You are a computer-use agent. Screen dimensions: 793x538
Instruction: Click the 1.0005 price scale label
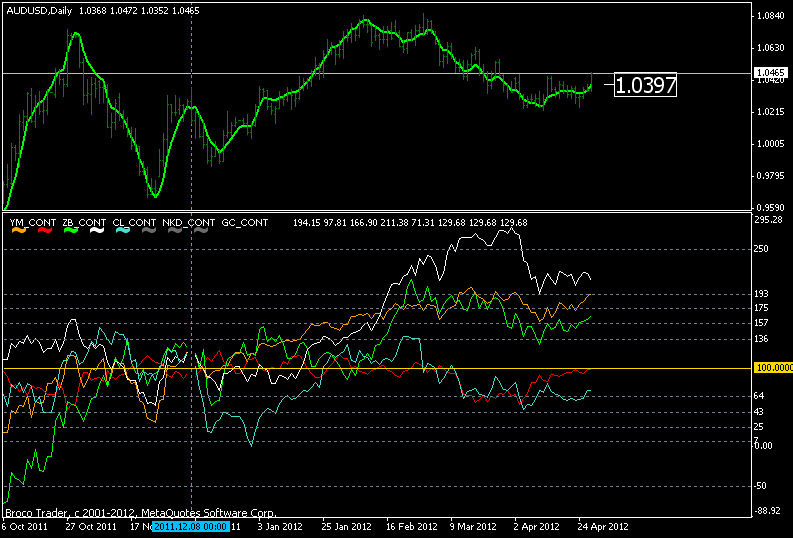(770, 144)
